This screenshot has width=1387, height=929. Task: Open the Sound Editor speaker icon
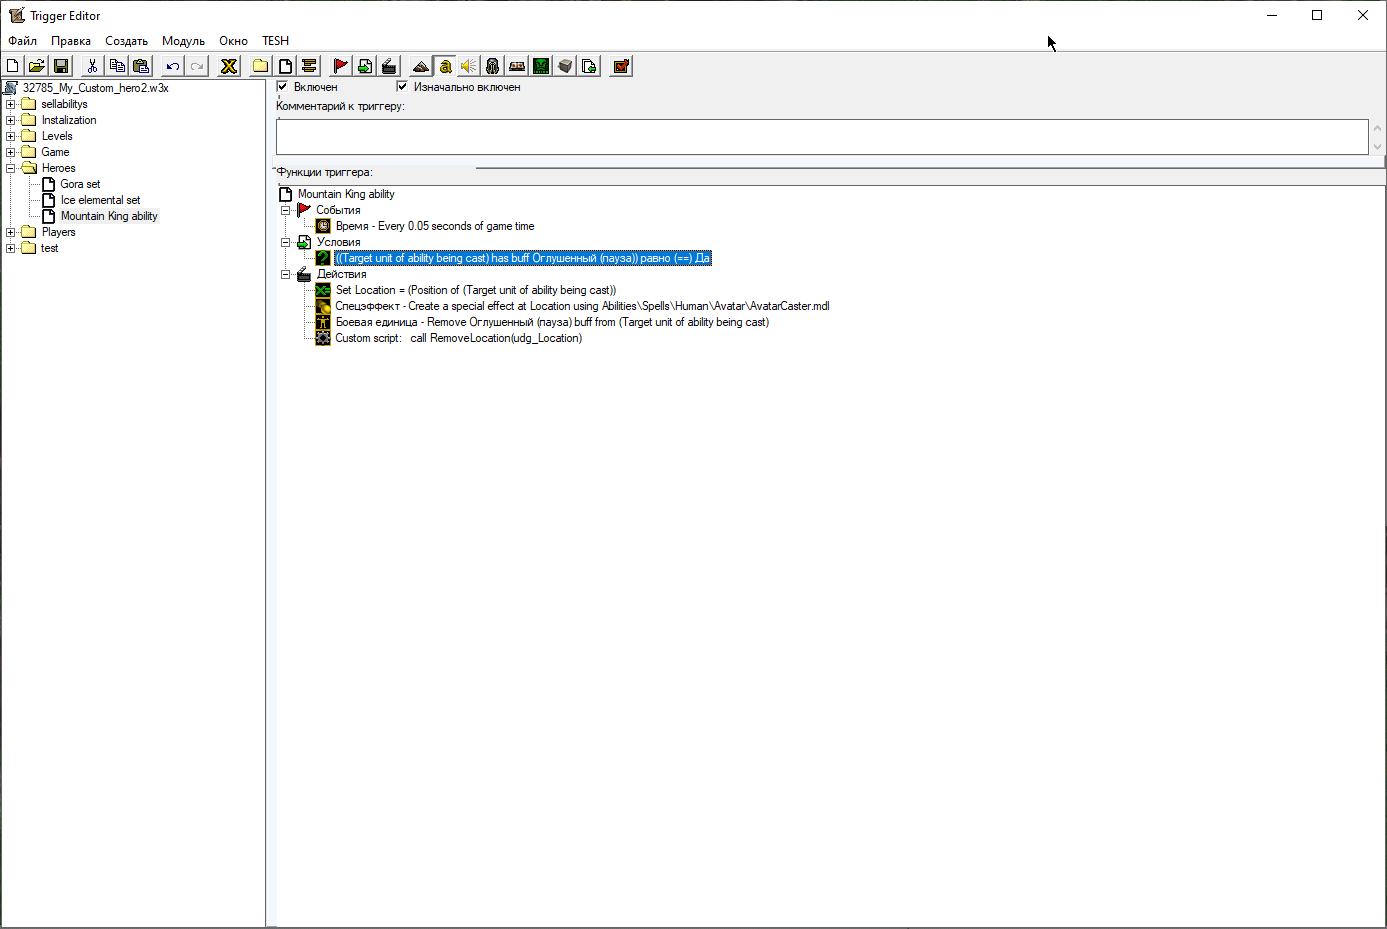(469, 66)
